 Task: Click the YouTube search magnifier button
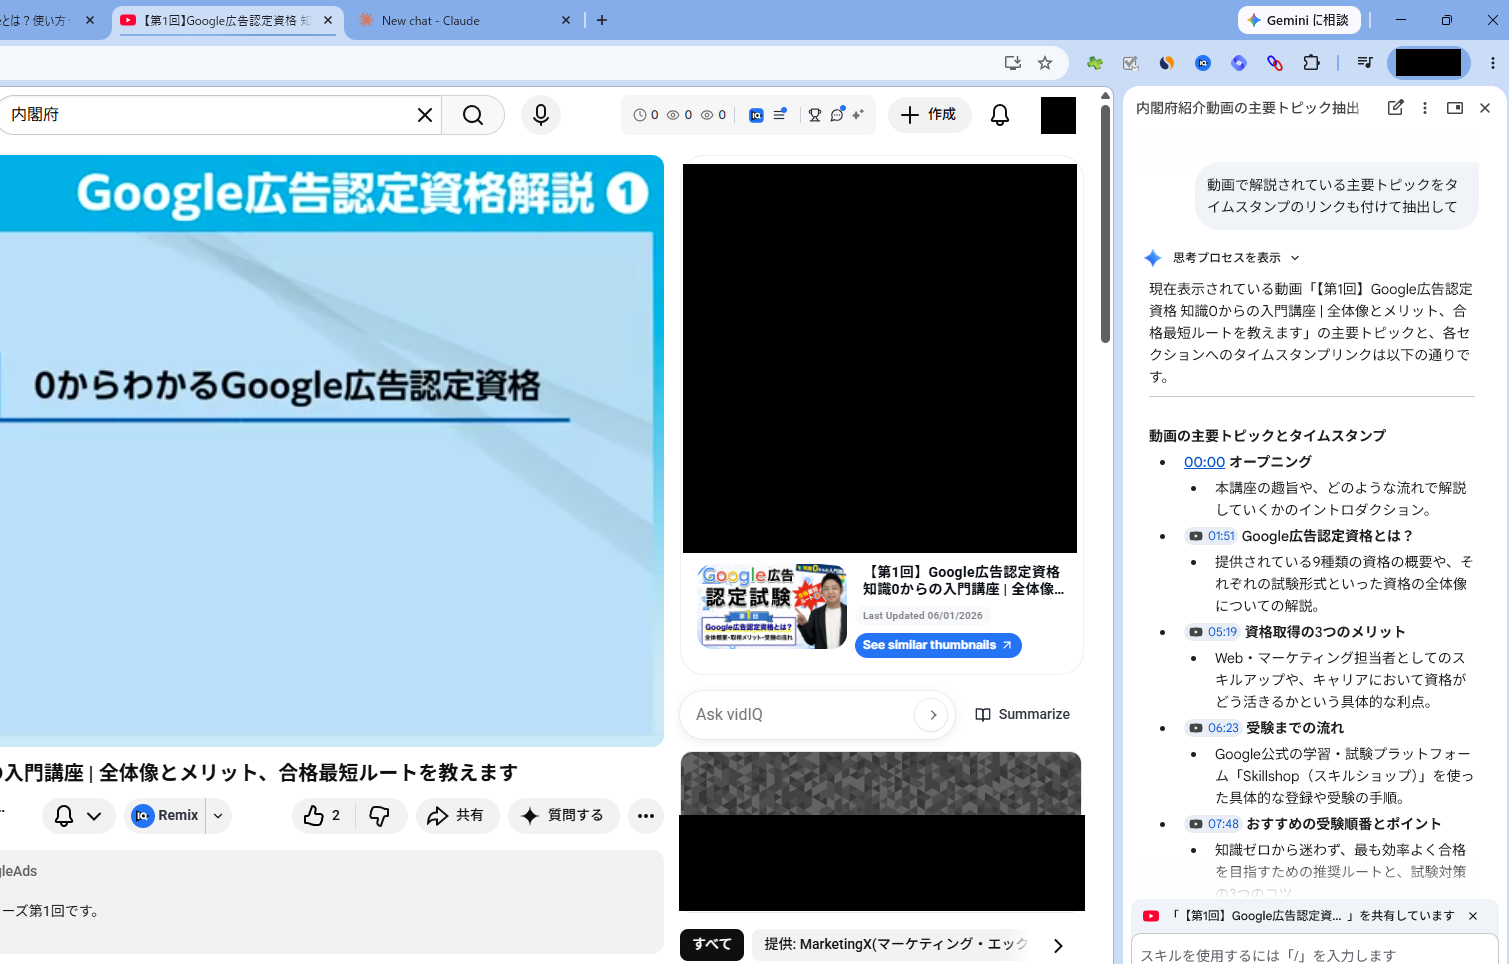pos(473,115)
